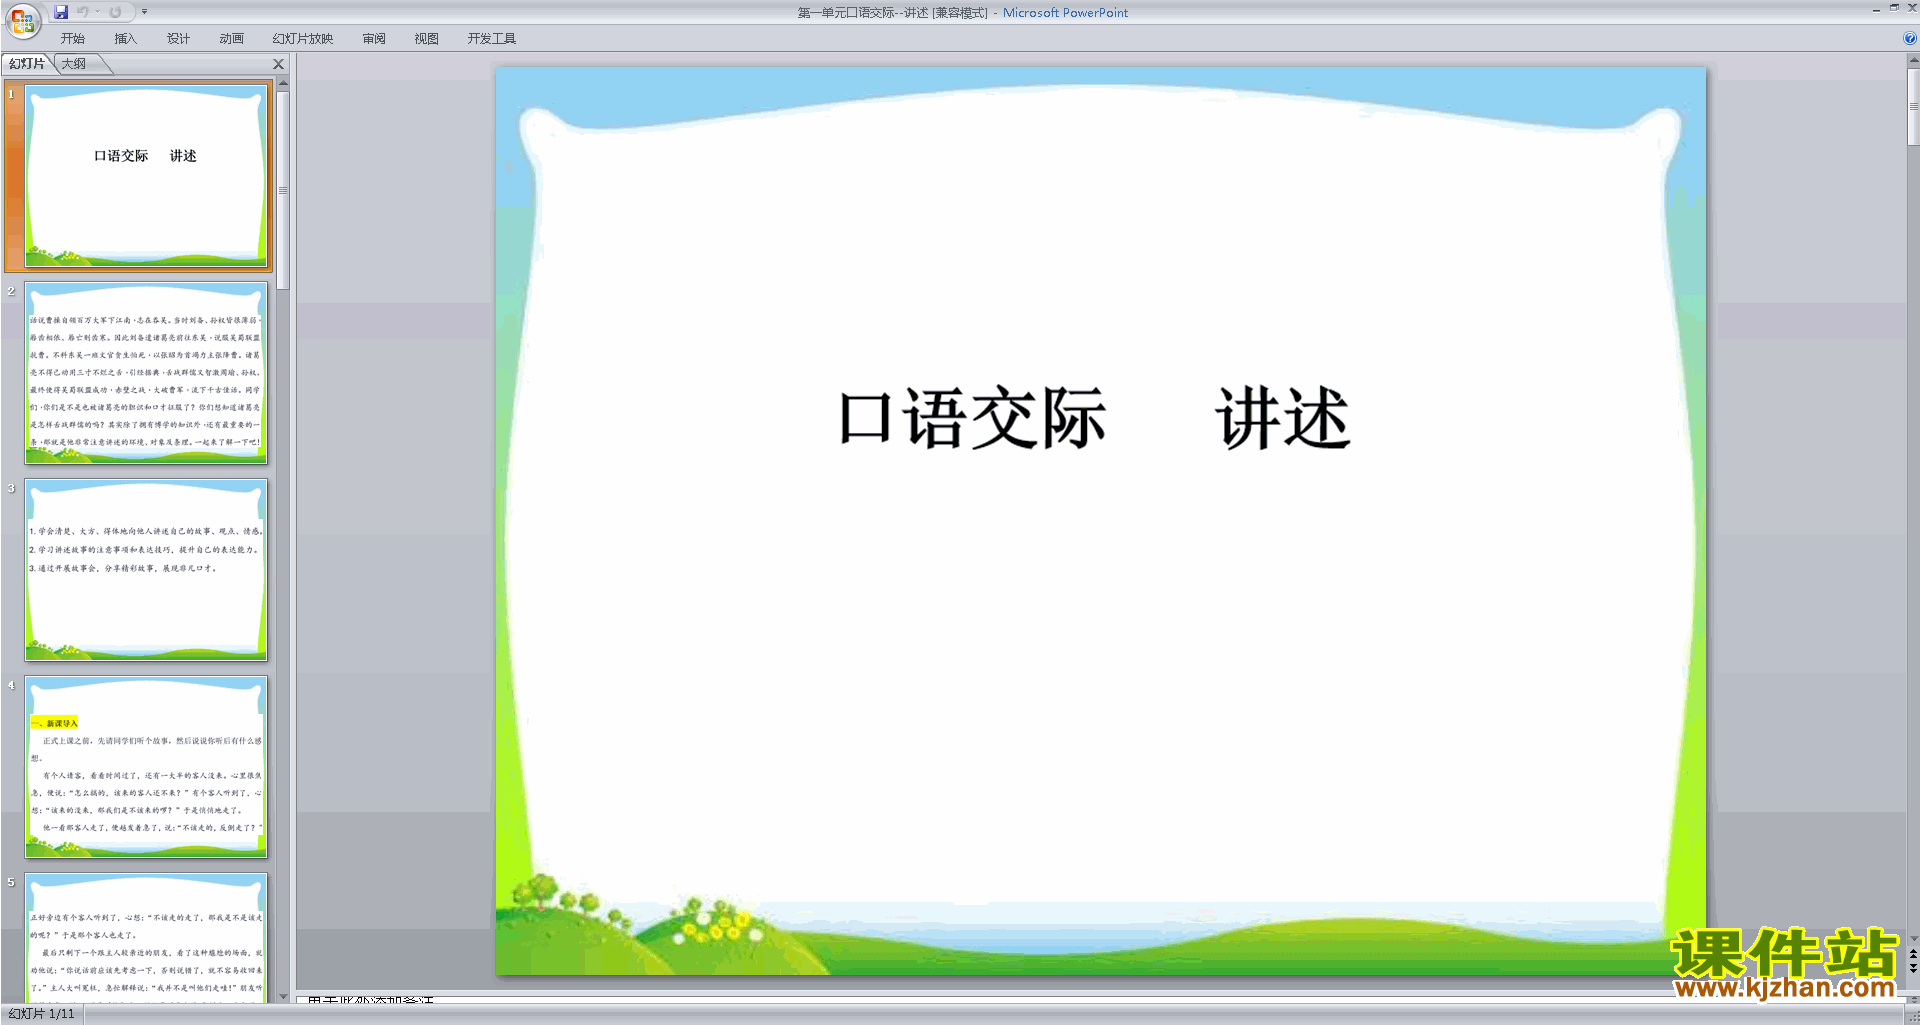1920x1025 pixels.
Task: Open the 开发工具 ribbon tab
Action: (491, 39)
